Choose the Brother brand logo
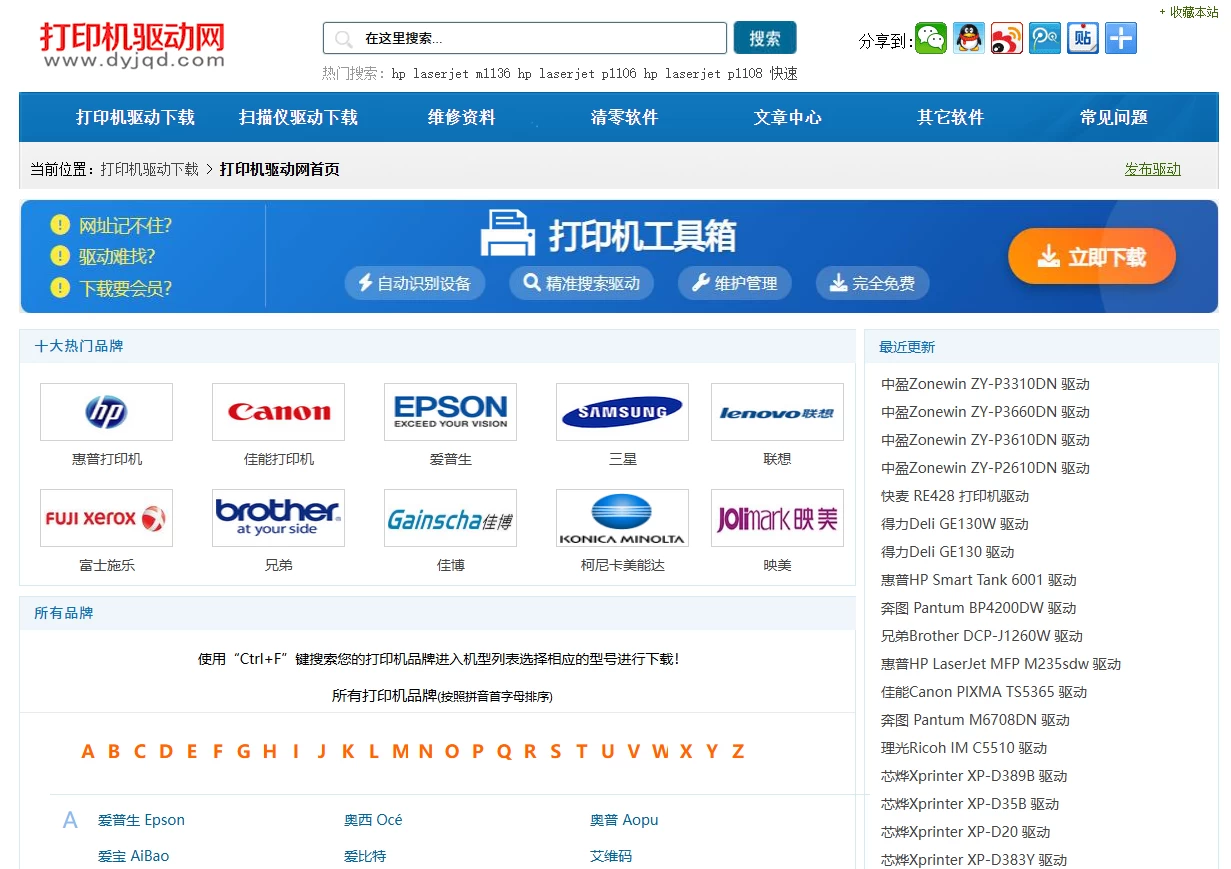This screenshot has height=869, width=1231. pyautogui.click(x=278, y=518)
